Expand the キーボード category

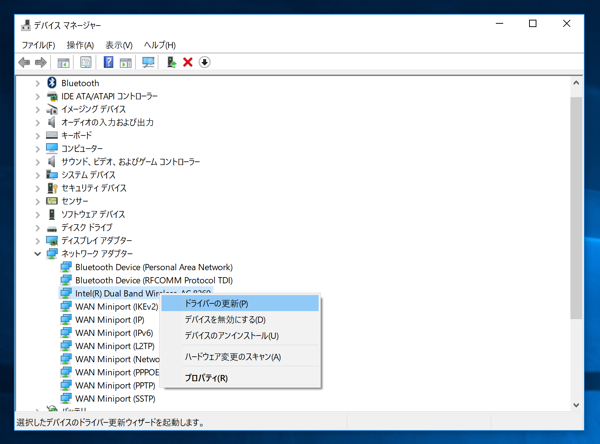[38, 135]
